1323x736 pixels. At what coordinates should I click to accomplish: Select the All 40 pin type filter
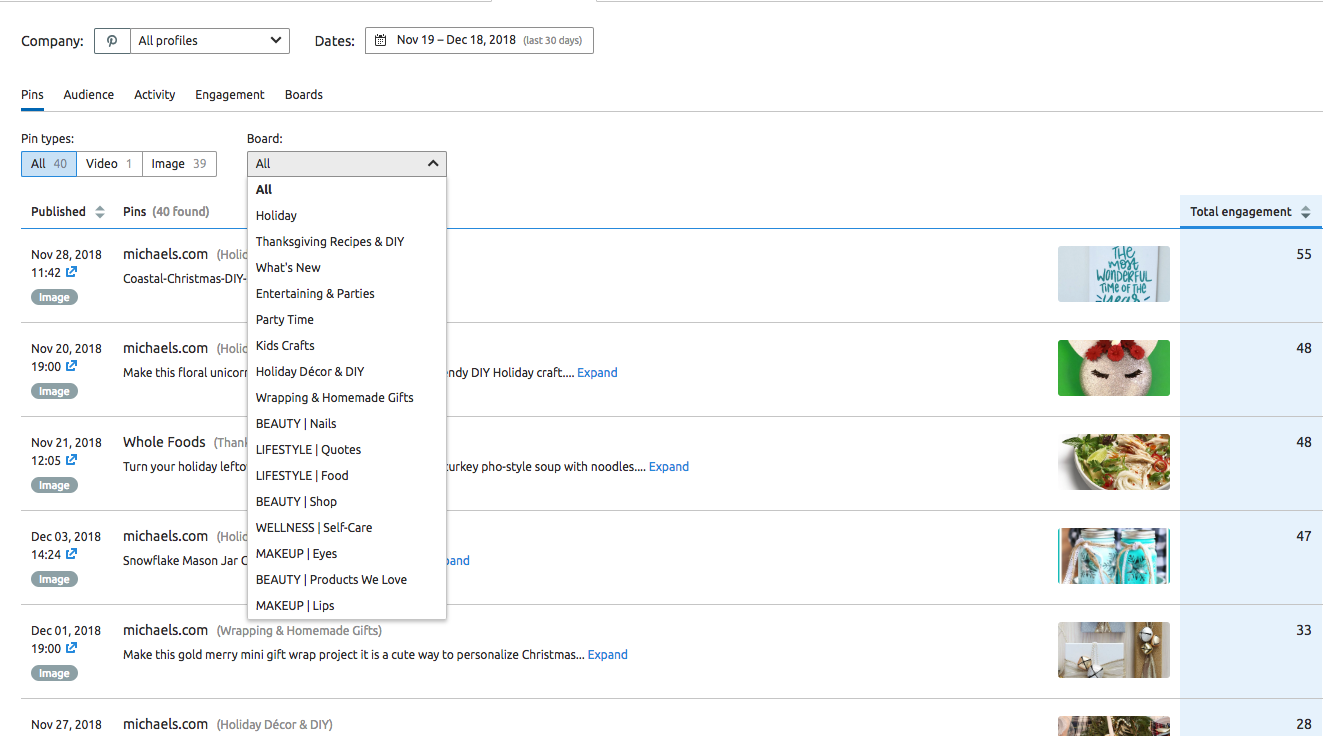[x=49, y=164]
